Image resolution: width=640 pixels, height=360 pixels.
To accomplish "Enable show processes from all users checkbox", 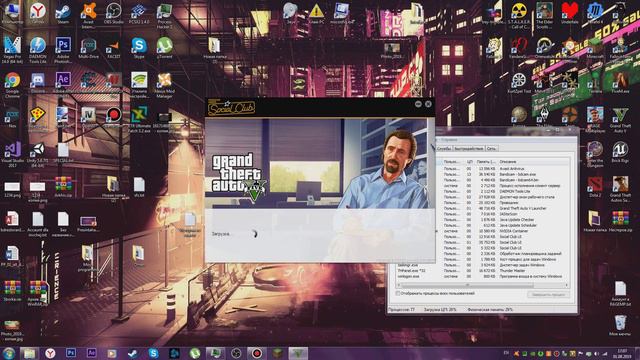I will [398, 293].
